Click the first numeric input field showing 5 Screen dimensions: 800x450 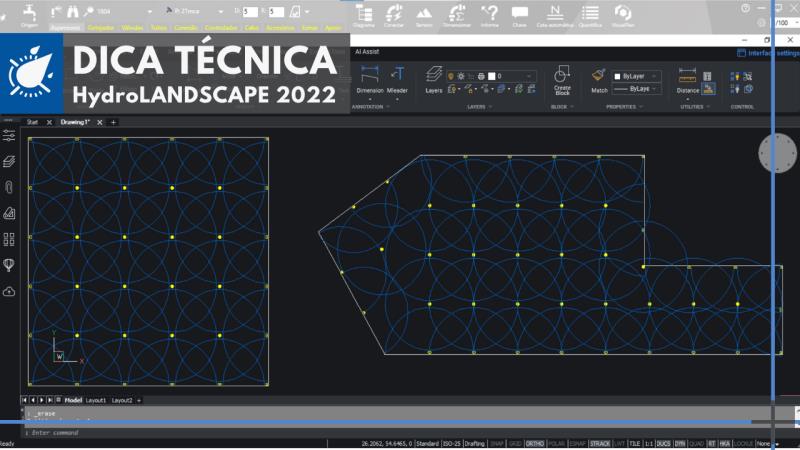(250, 11)
